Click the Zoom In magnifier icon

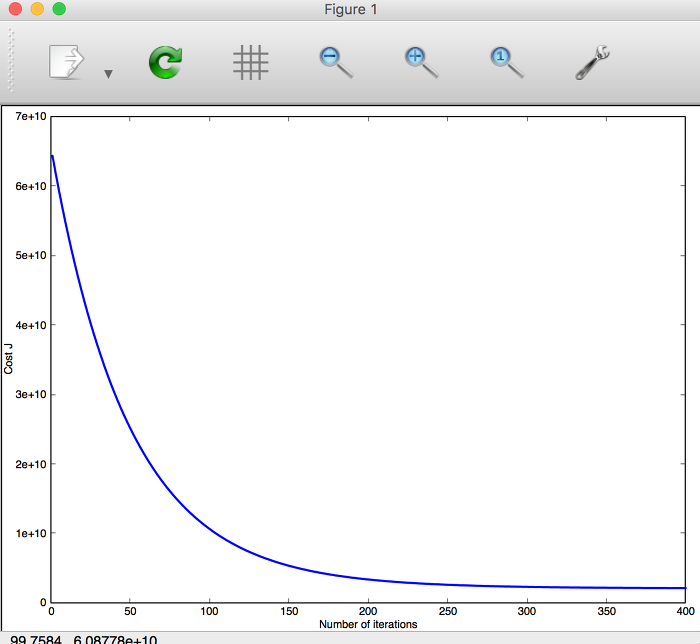421,62
